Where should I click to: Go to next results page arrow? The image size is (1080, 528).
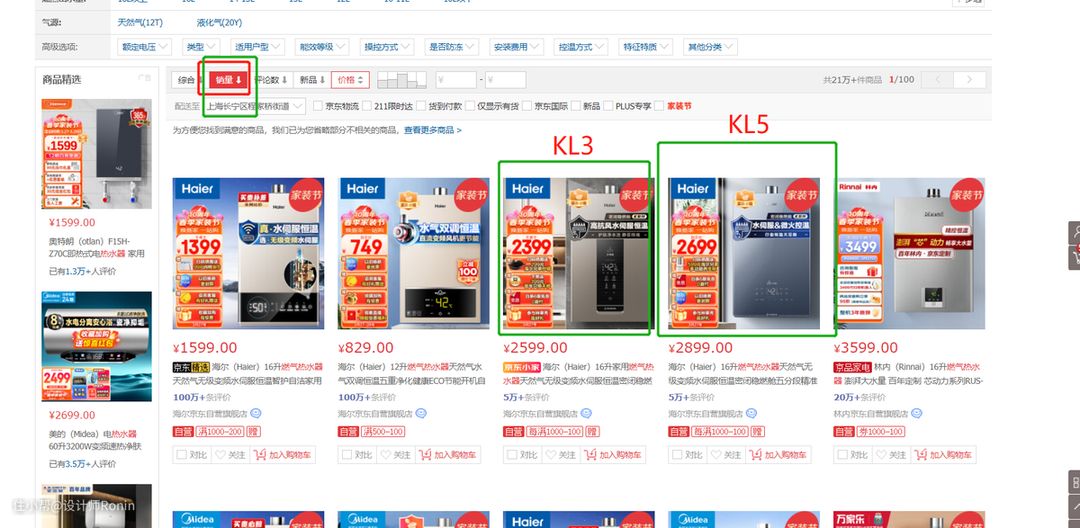point(970,80)
